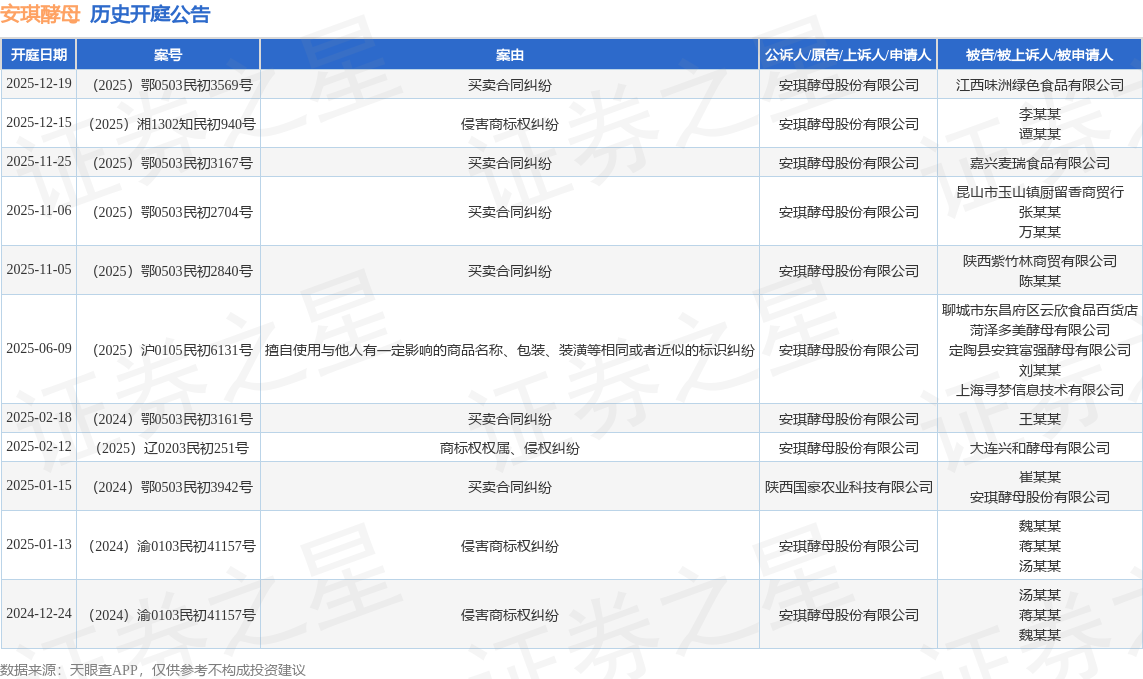
Task: Click defendant 陈某某
Action: click(x=1039, y=281)
